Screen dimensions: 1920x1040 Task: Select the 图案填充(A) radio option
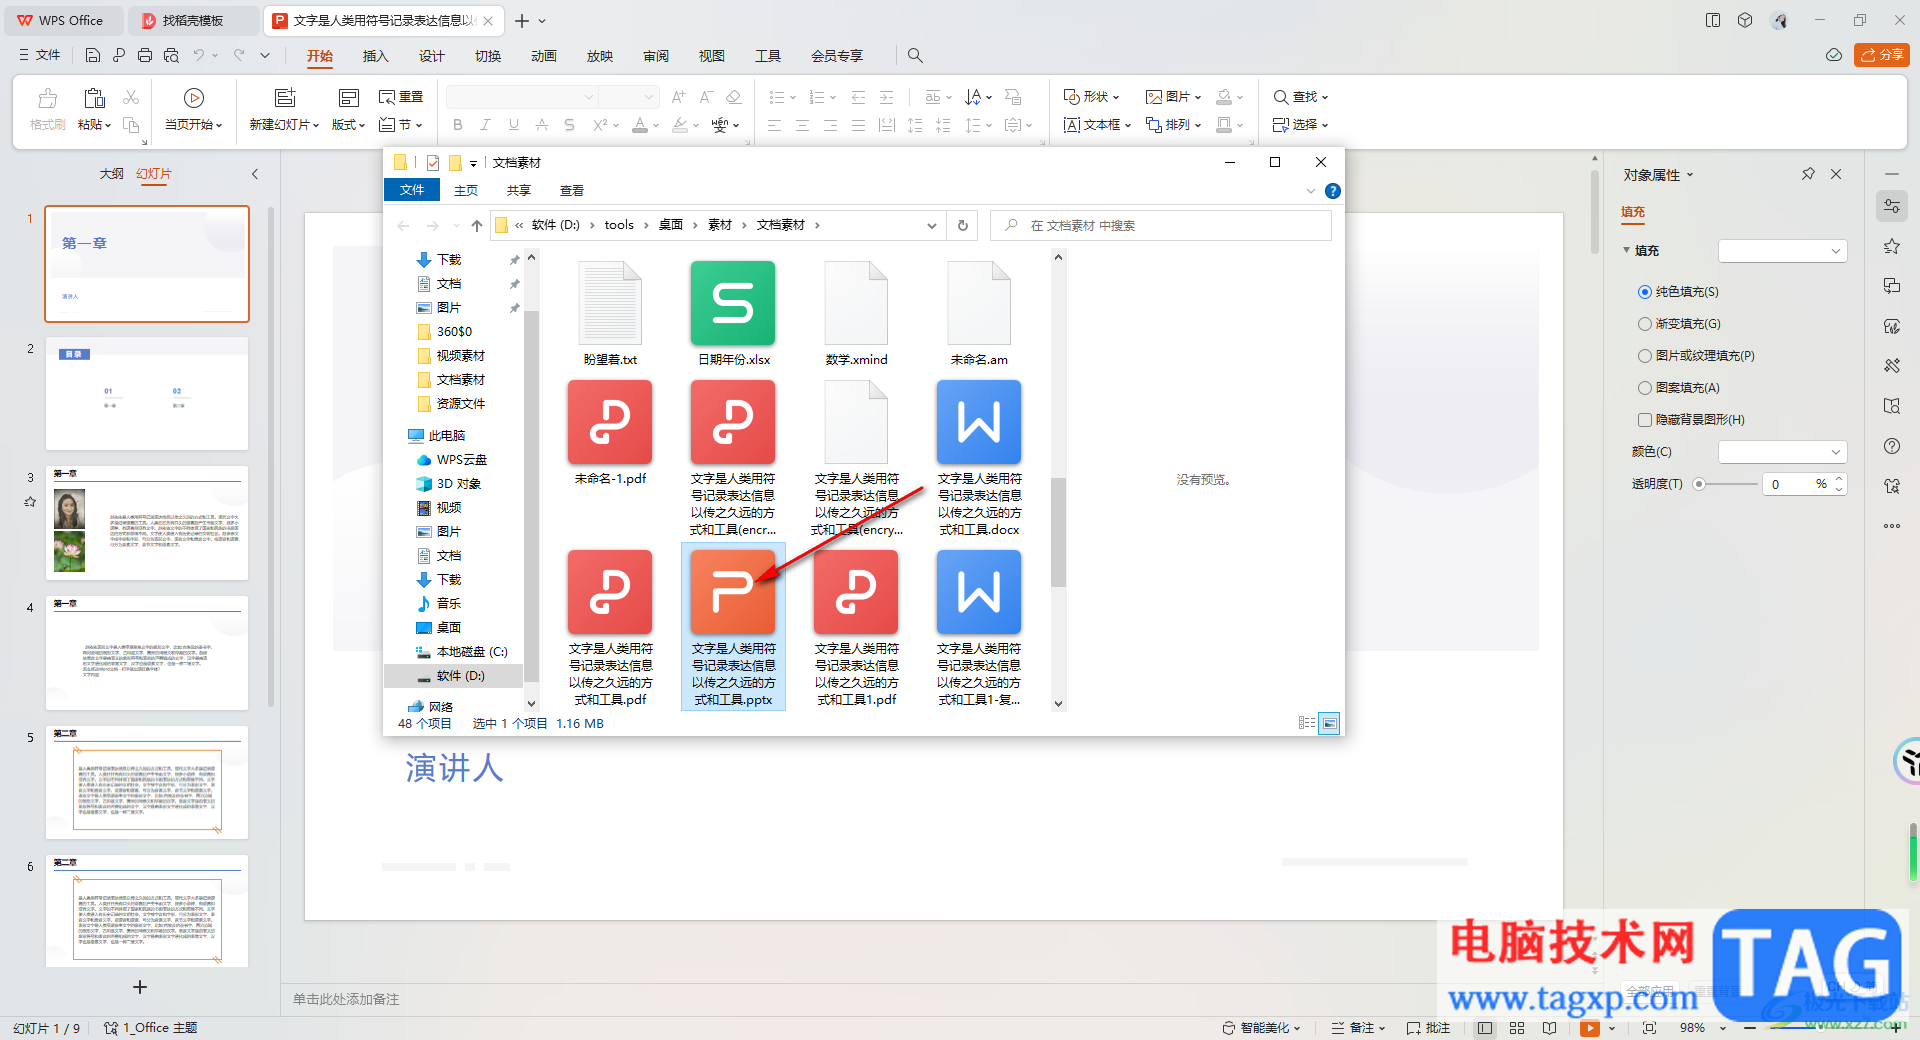coord(1645,388)
